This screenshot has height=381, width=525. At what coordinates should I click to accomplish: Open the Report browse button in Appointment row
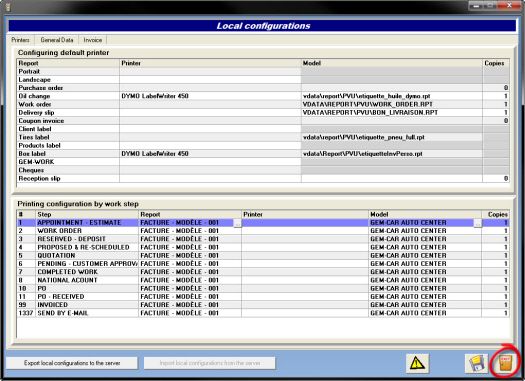237,223
